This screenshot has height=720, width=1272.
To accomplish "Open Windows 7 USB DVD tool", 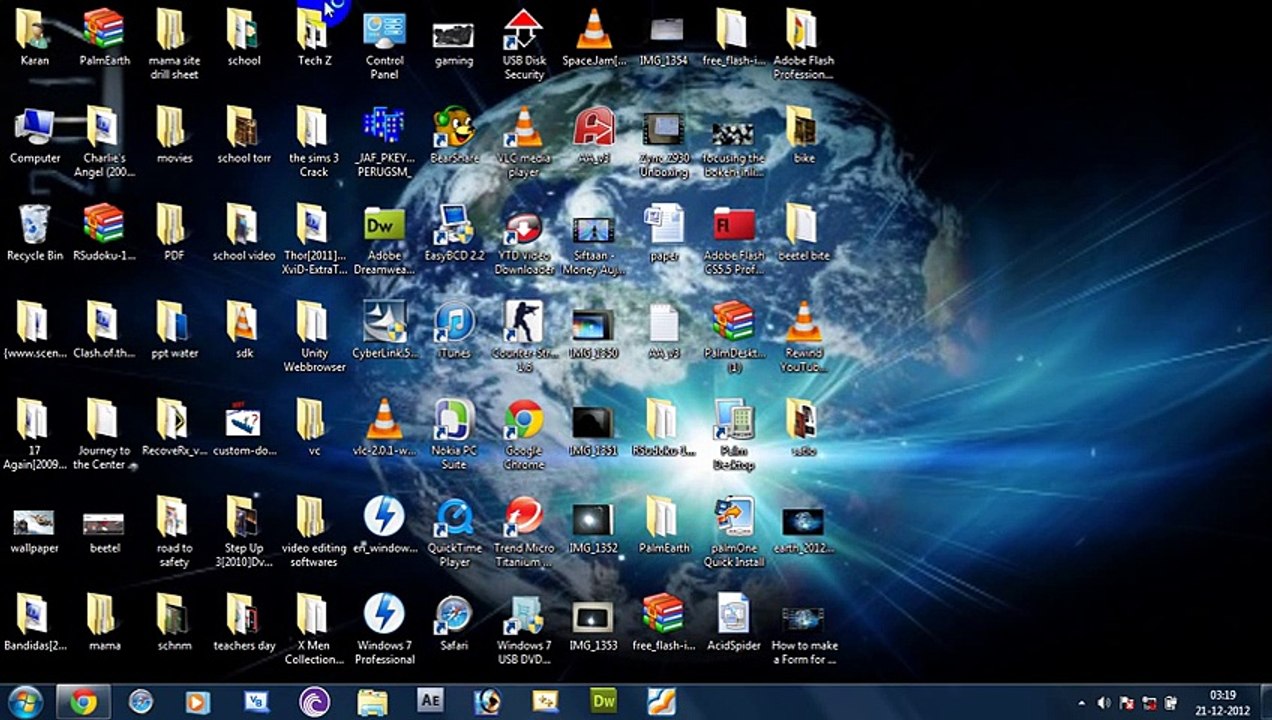I will click(523, 630).
